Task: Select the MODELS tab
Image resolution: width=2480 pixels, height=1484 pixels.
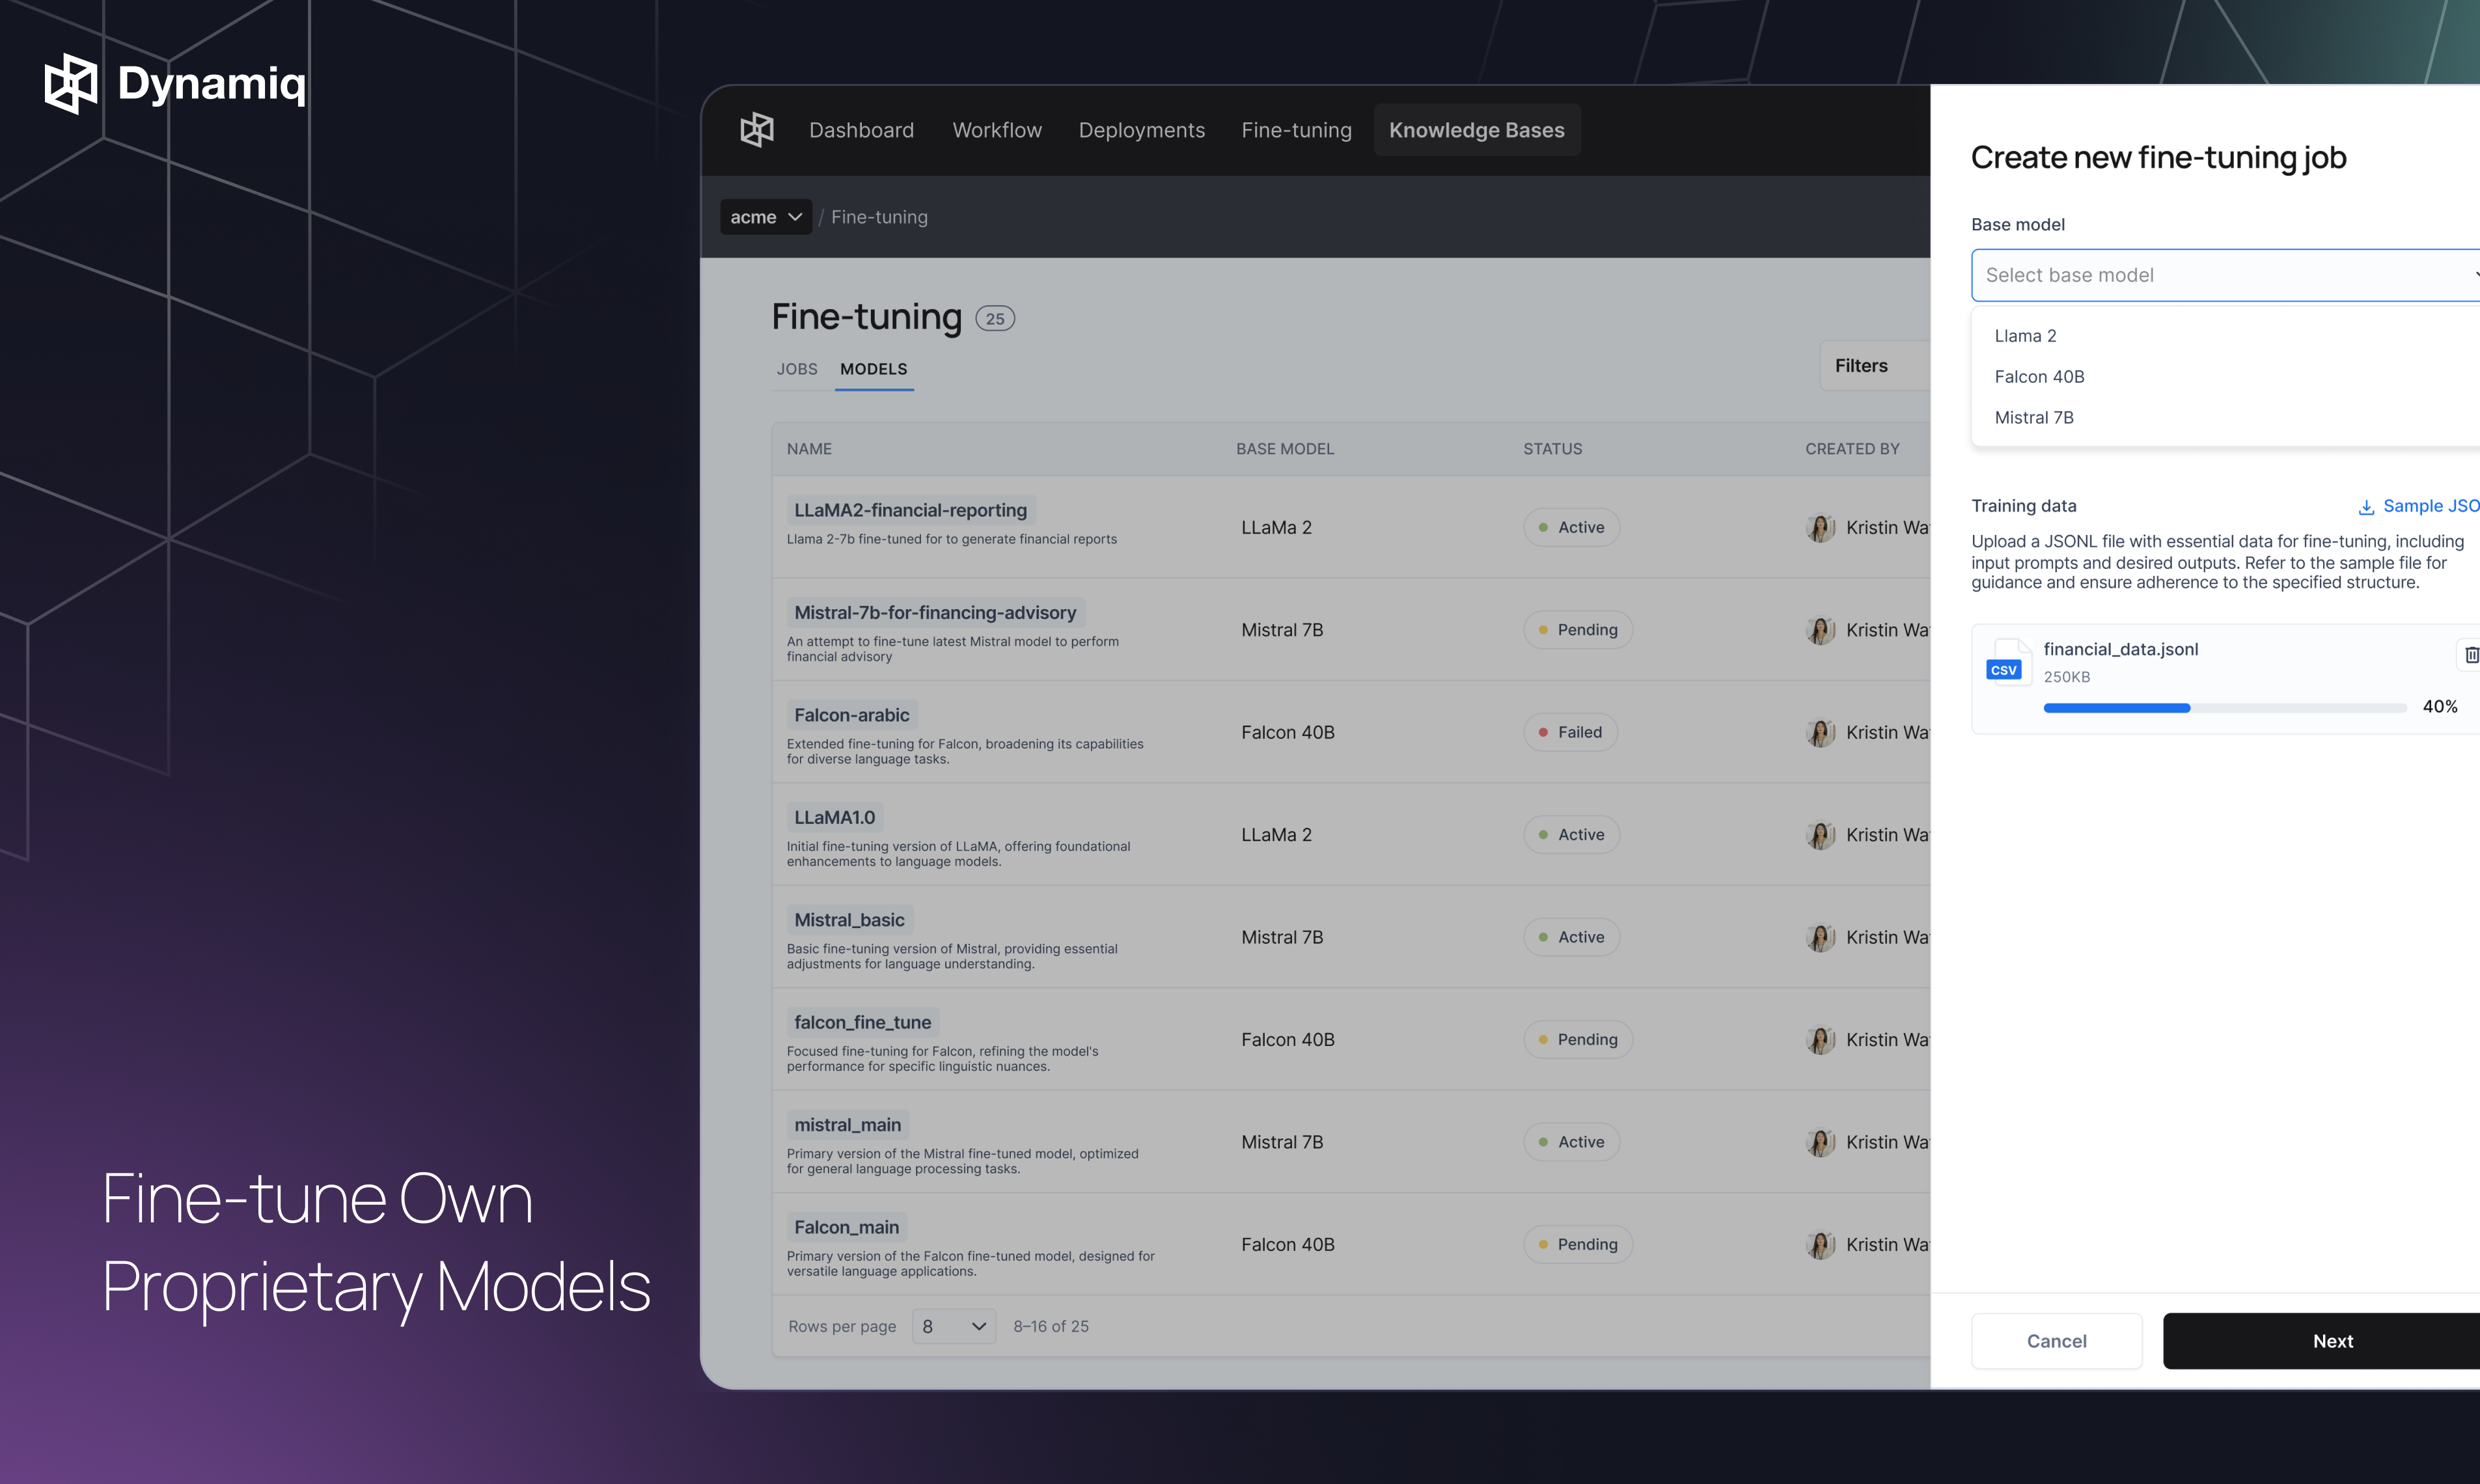Action: point(873,369)
